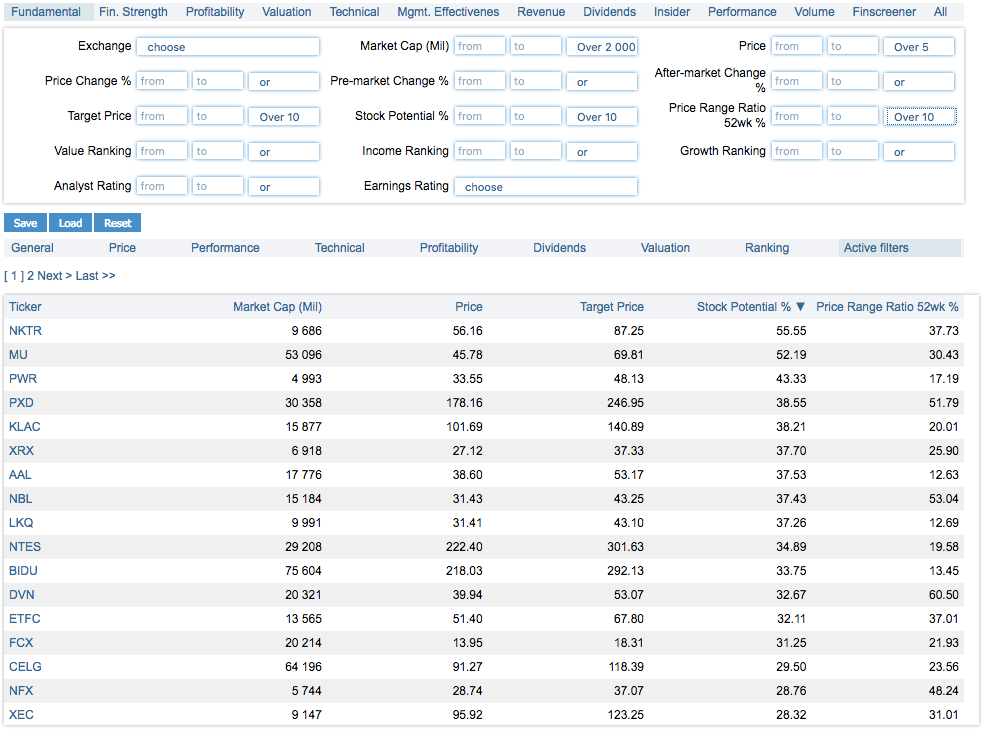Screen dimensions: 989x736
Task: Show the Dividends results view tab
Action: click(x=559, y=248)
